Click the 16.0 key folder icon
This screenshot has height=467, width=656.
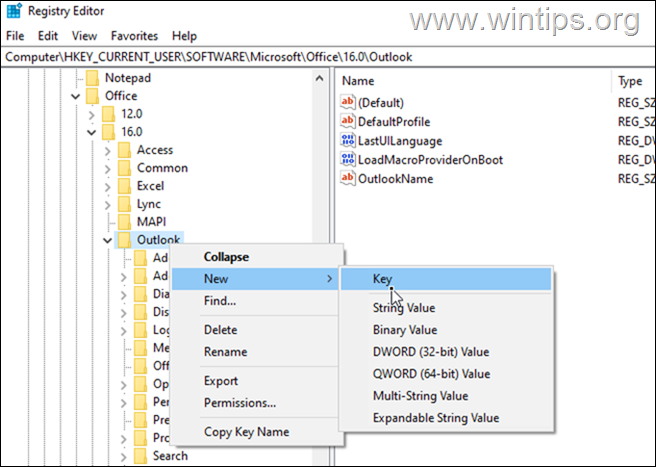[108, 132]
